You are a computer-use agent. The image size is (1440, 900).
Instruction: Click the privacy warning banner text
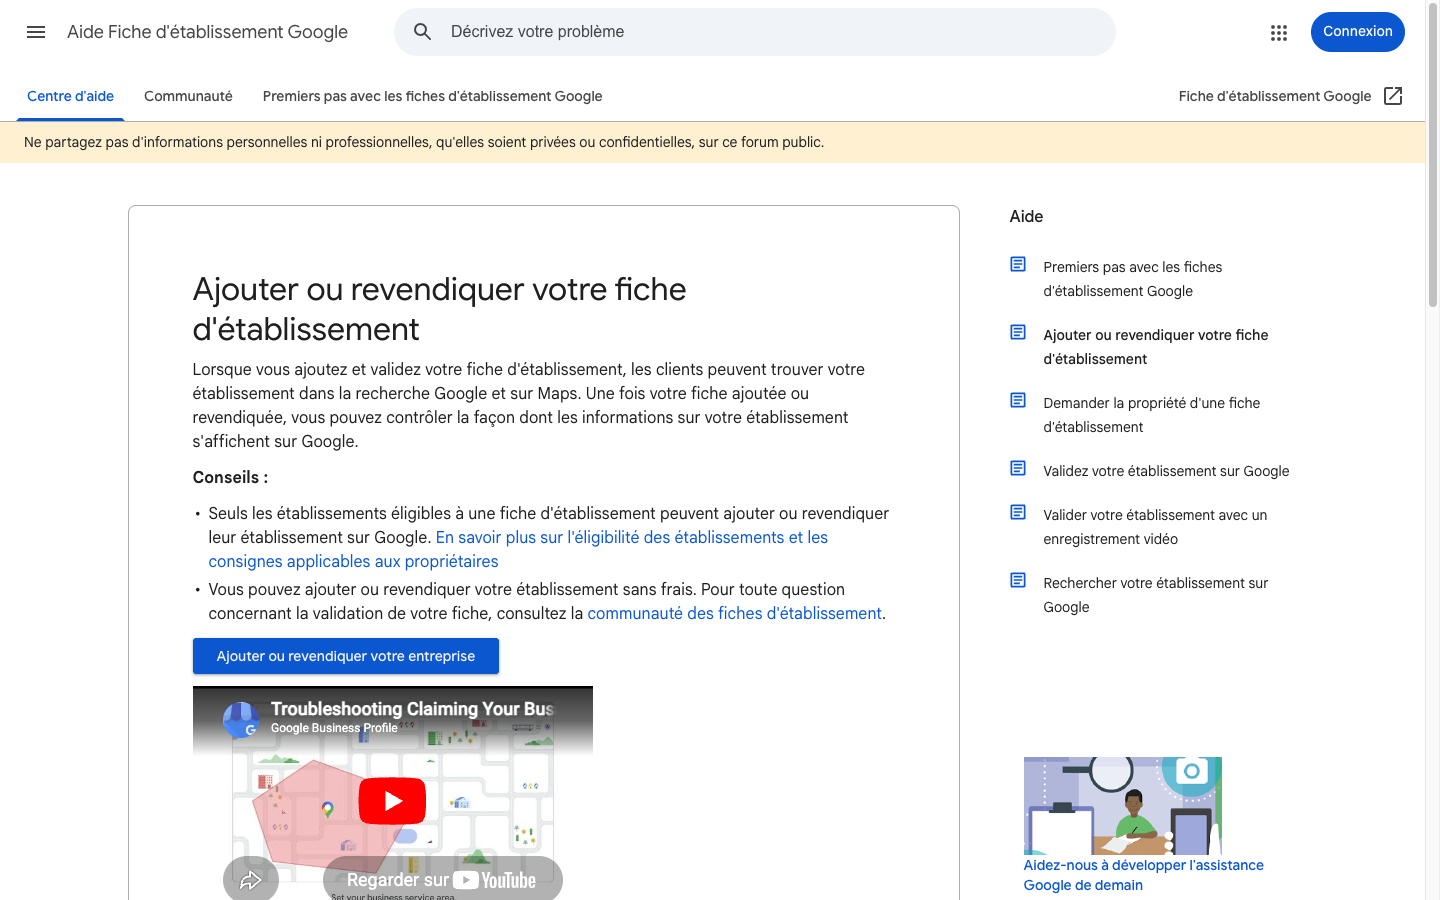pyautogui.click(x=424, y=142)
